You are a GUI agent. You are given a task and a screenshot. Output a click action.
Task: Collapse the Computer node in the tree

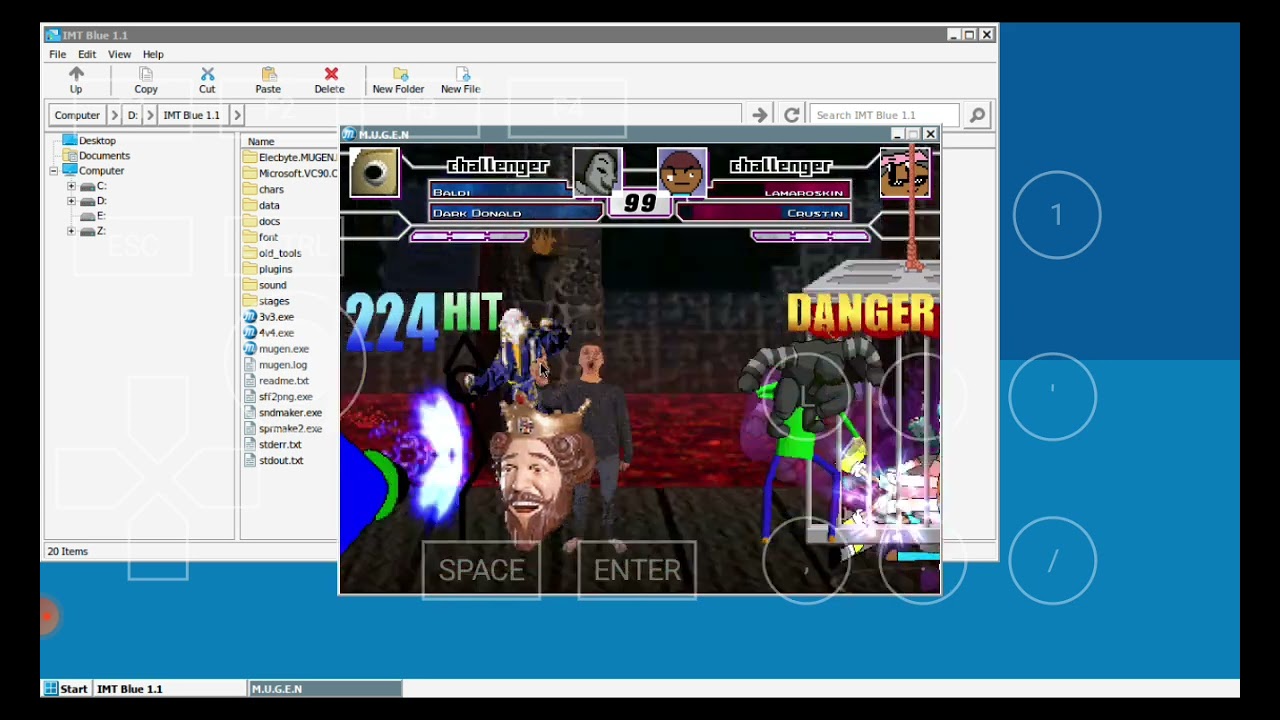[53, 171]
